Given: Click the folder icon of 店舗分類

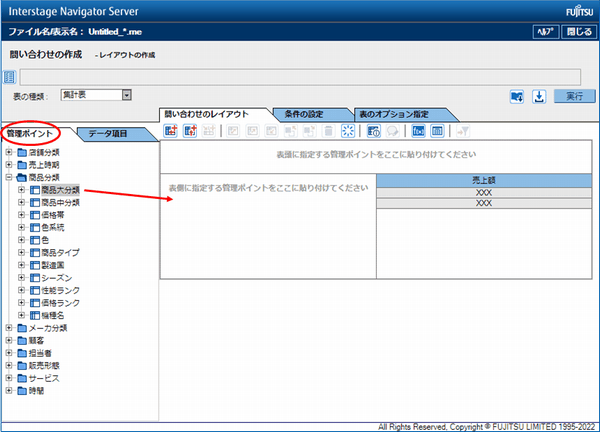Looking at the screenshot, I should (x=22, y=153).
